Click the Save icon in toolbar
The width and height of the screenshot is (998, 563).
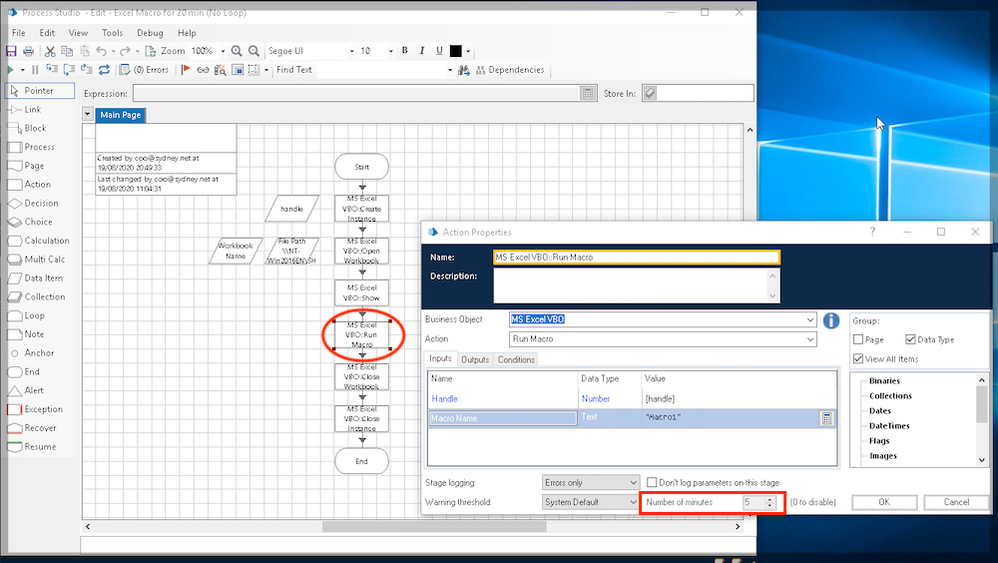11,51
